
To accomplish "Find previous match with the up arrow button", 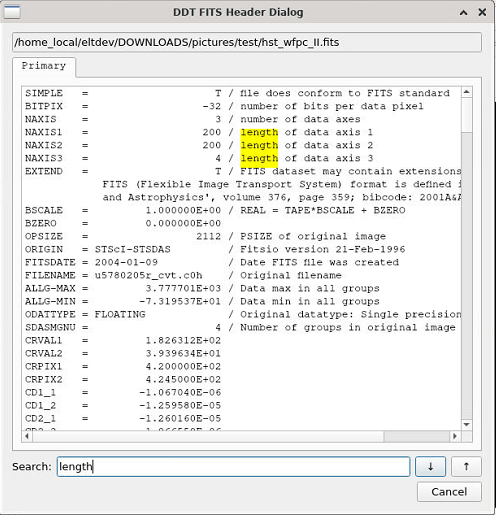I will pyautogui.click(x=466, y=466).
